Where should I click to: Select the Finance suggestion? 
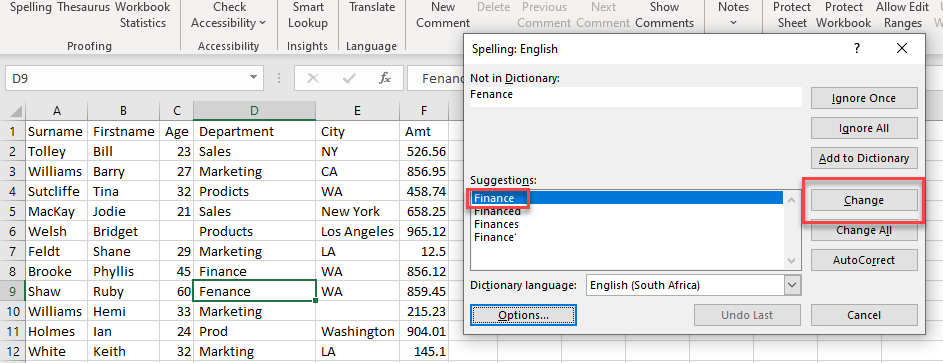click(627, 198)
